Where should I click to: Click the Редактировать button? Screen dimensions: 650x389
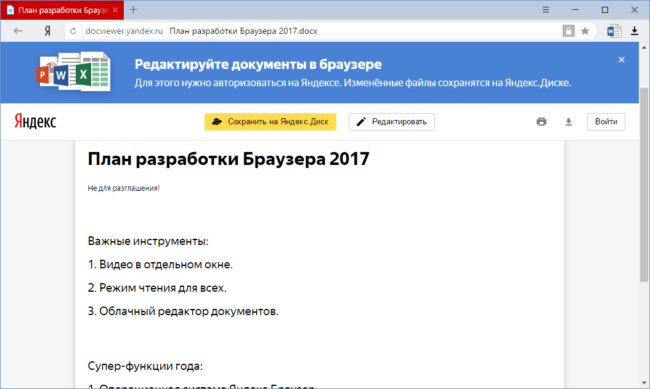392,122
